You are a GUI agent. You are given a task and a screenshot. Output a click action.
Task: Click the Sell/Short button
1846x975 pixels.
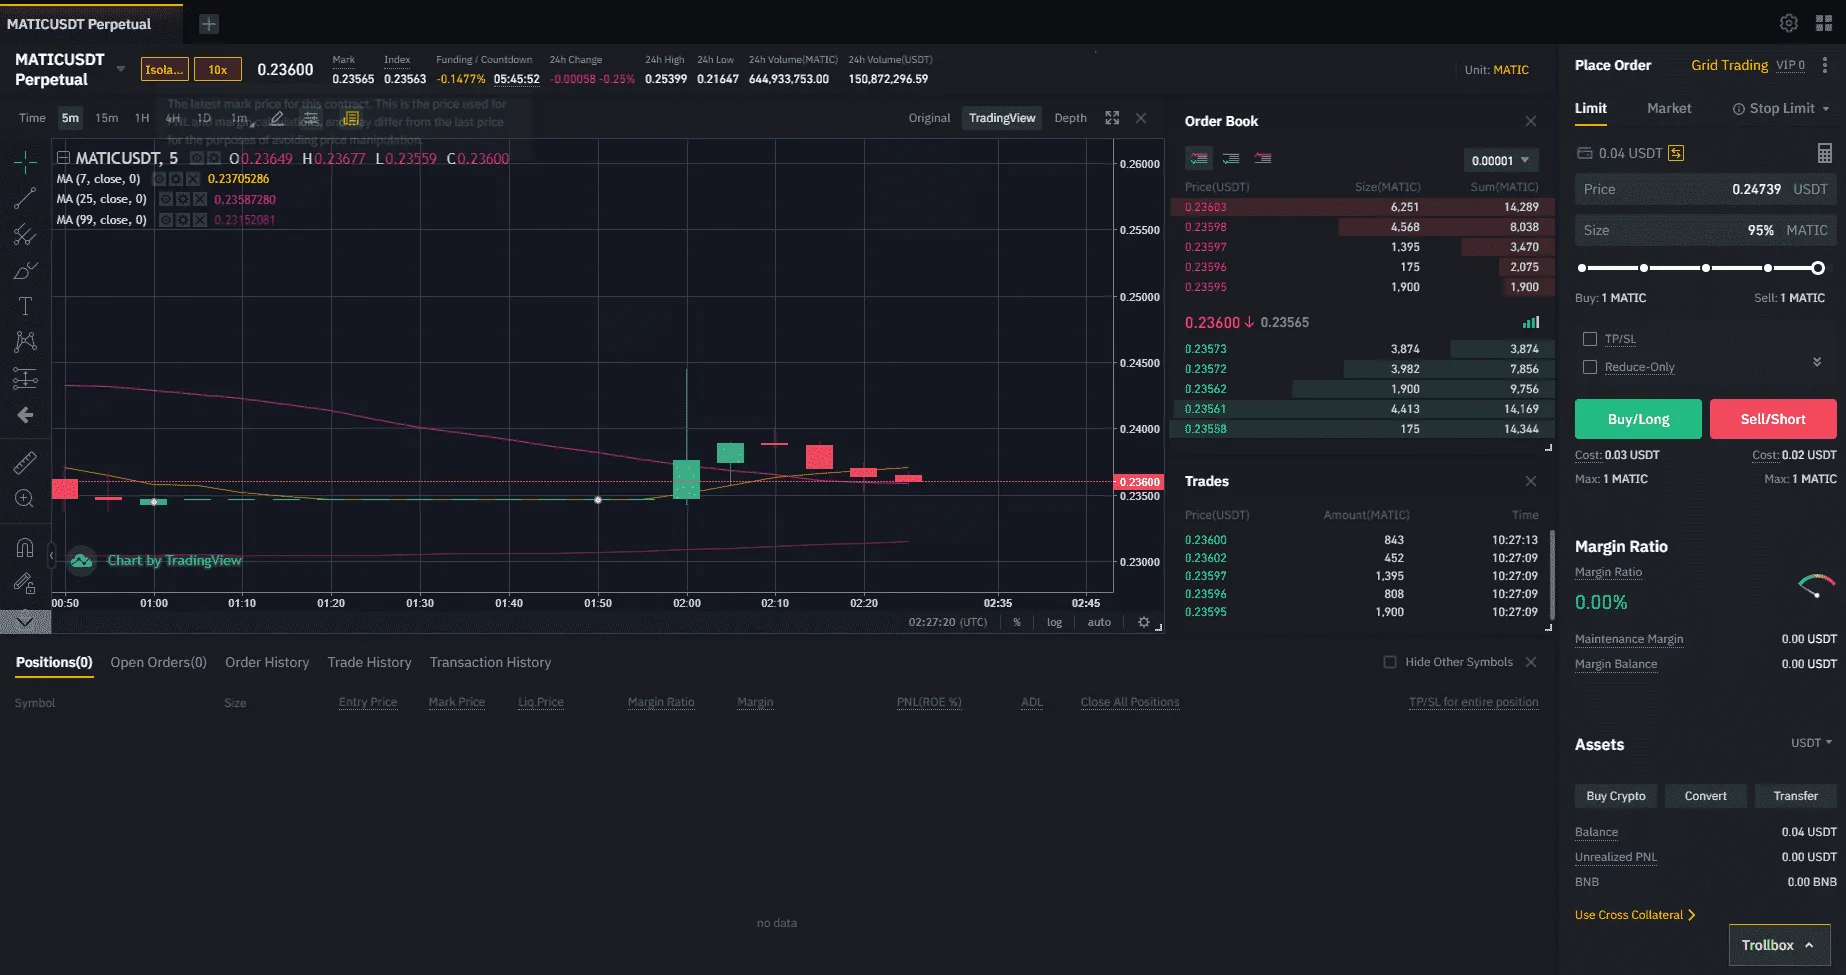click(x=1773, y=419)
